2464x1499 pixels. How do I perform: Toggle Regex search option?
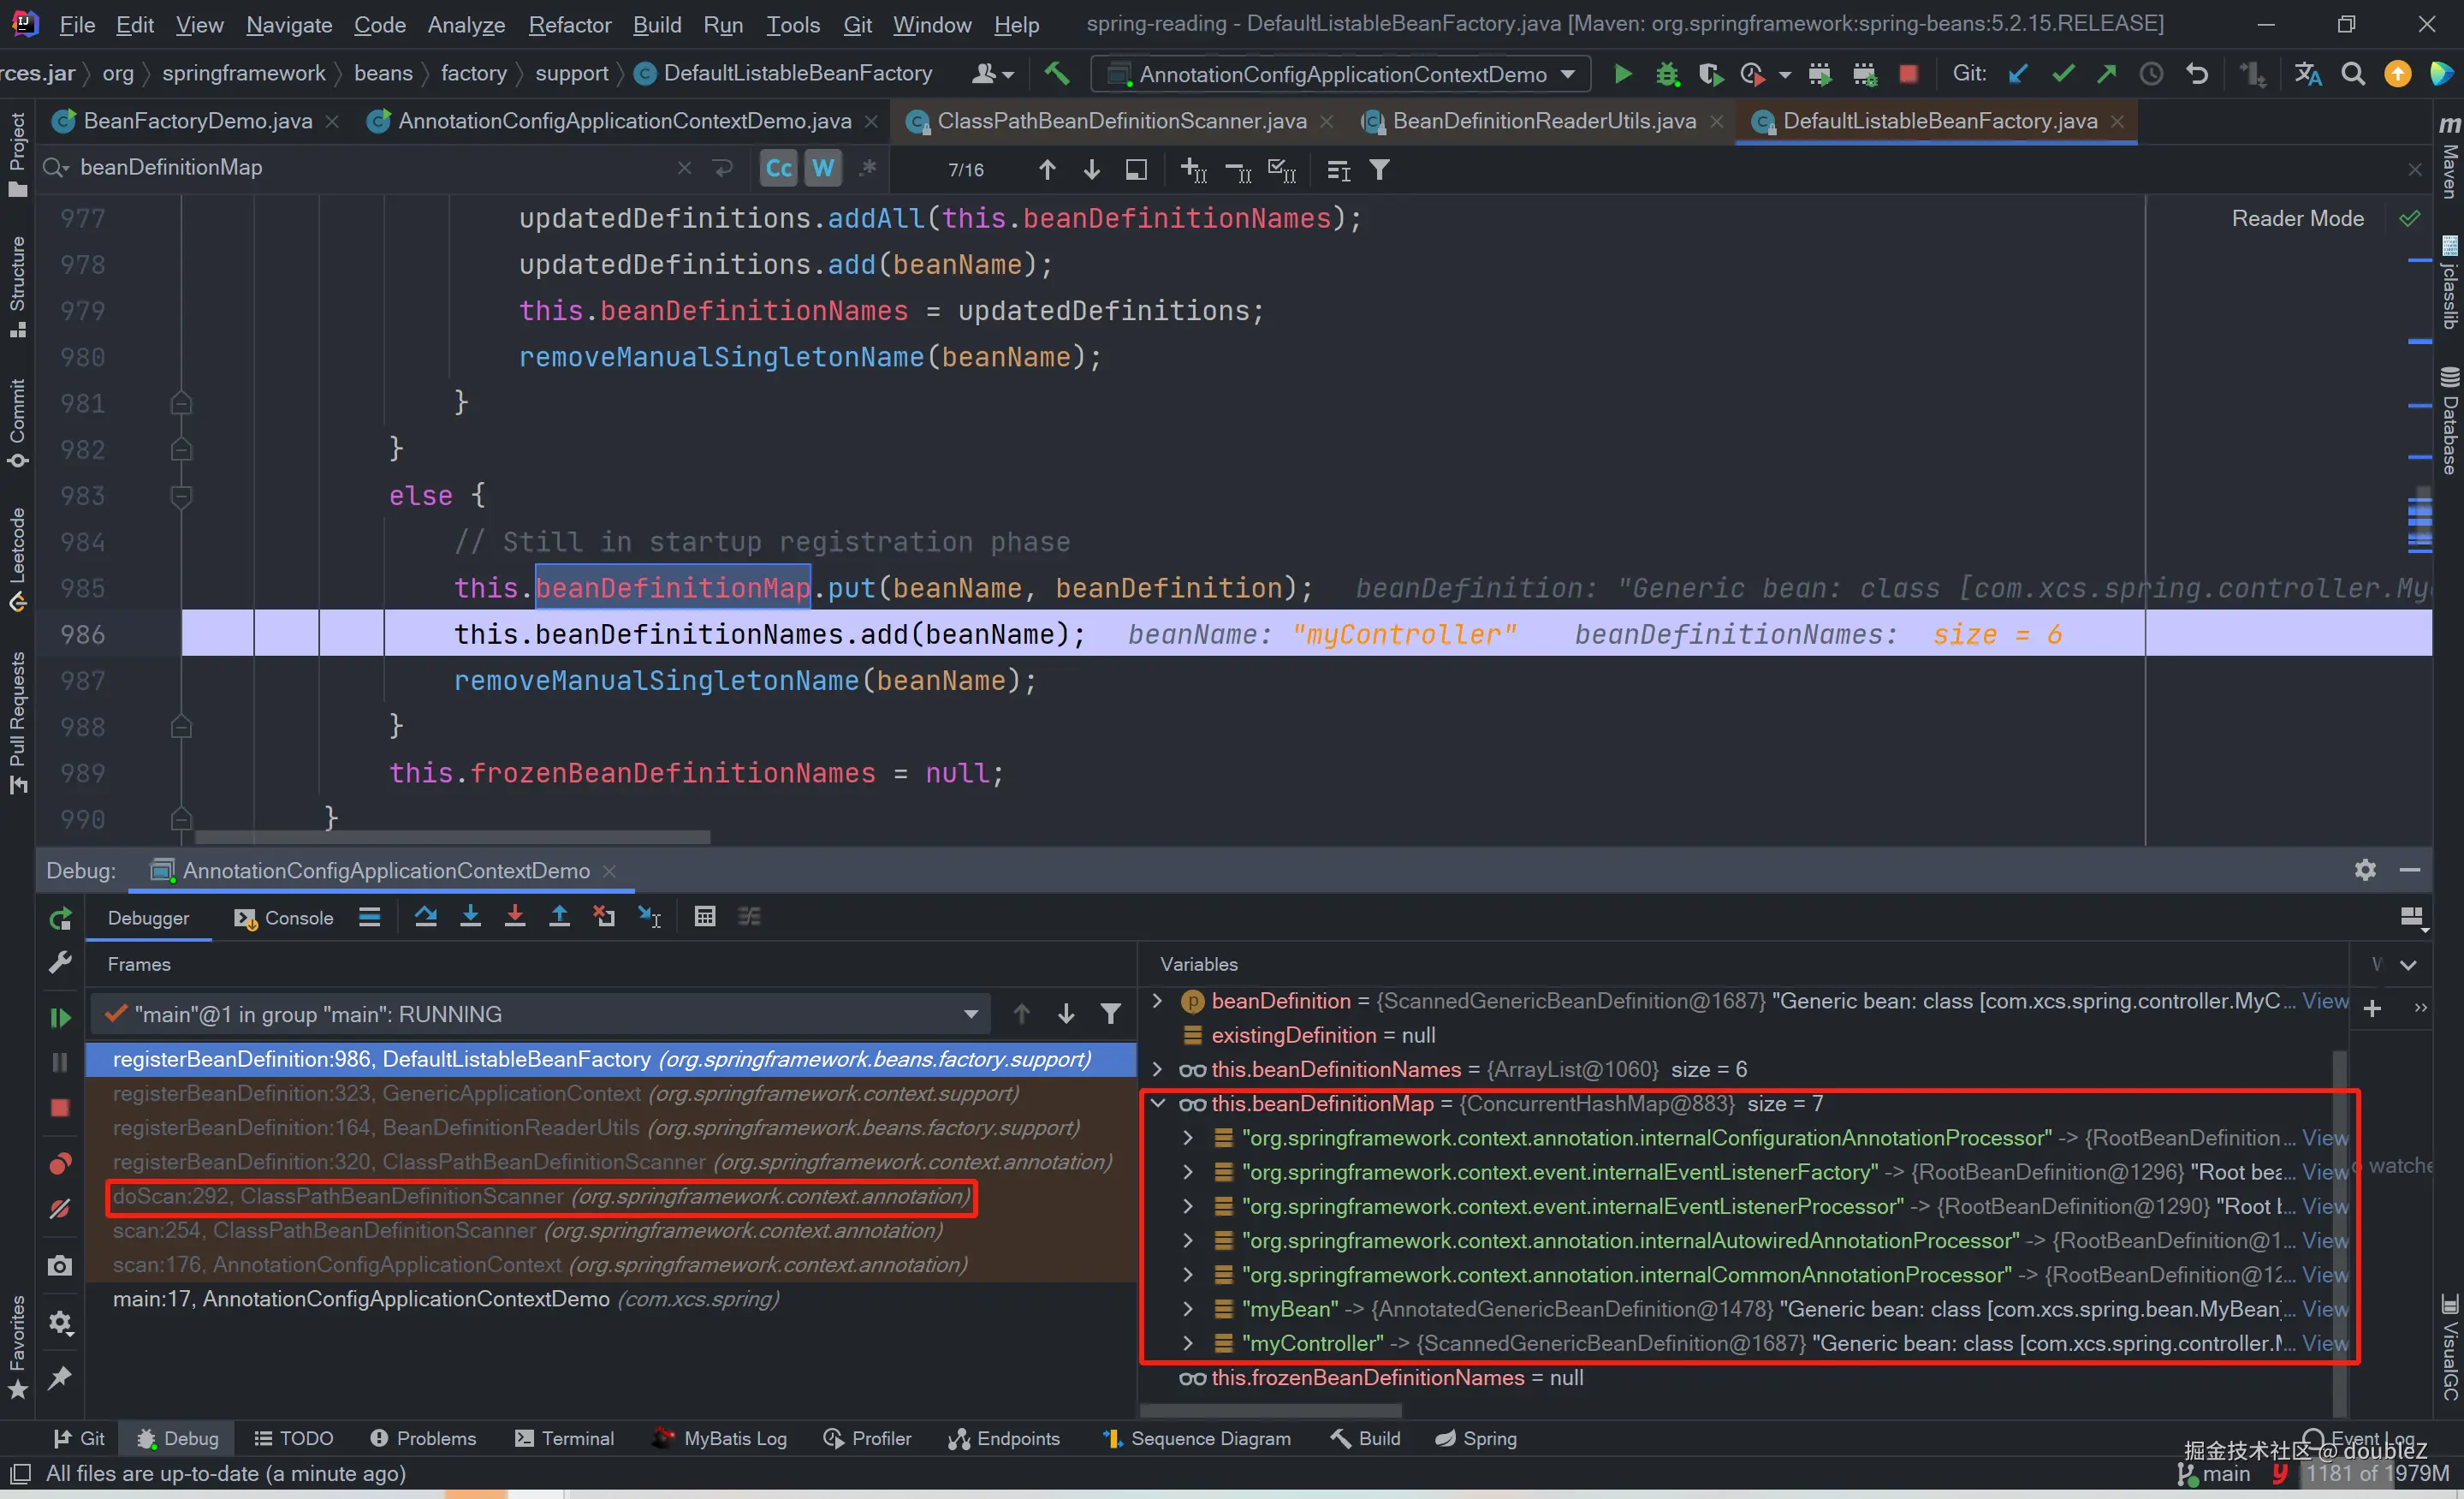coord(867,169)
